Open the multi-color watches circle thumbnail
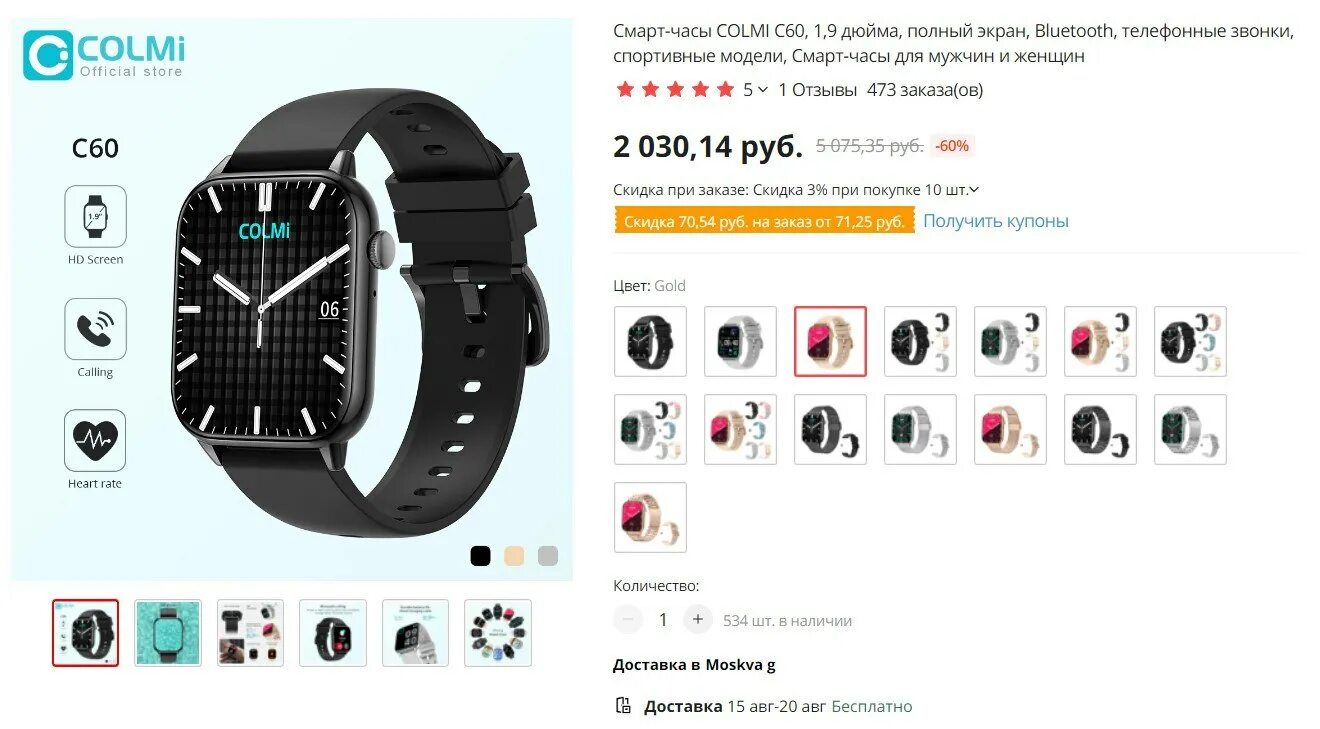 [498, 633]
